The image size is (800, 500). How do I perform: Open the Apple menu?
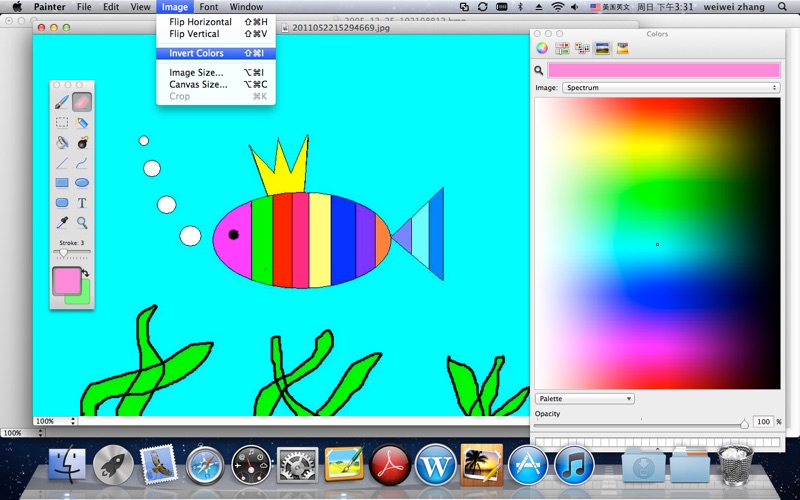coord(17,7)
